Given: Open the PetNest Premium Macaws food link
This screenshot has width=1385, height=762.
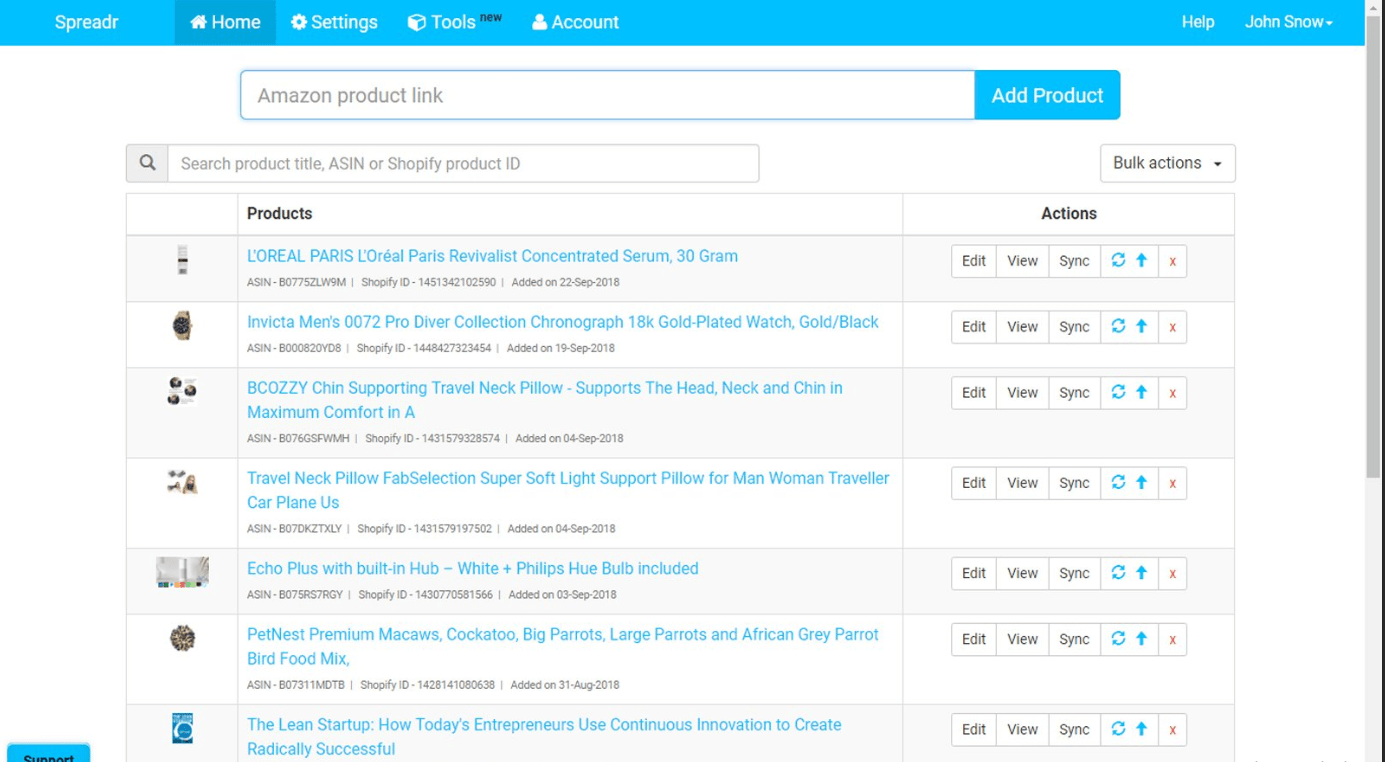Looking at the screenshot, I should [563, 646].
